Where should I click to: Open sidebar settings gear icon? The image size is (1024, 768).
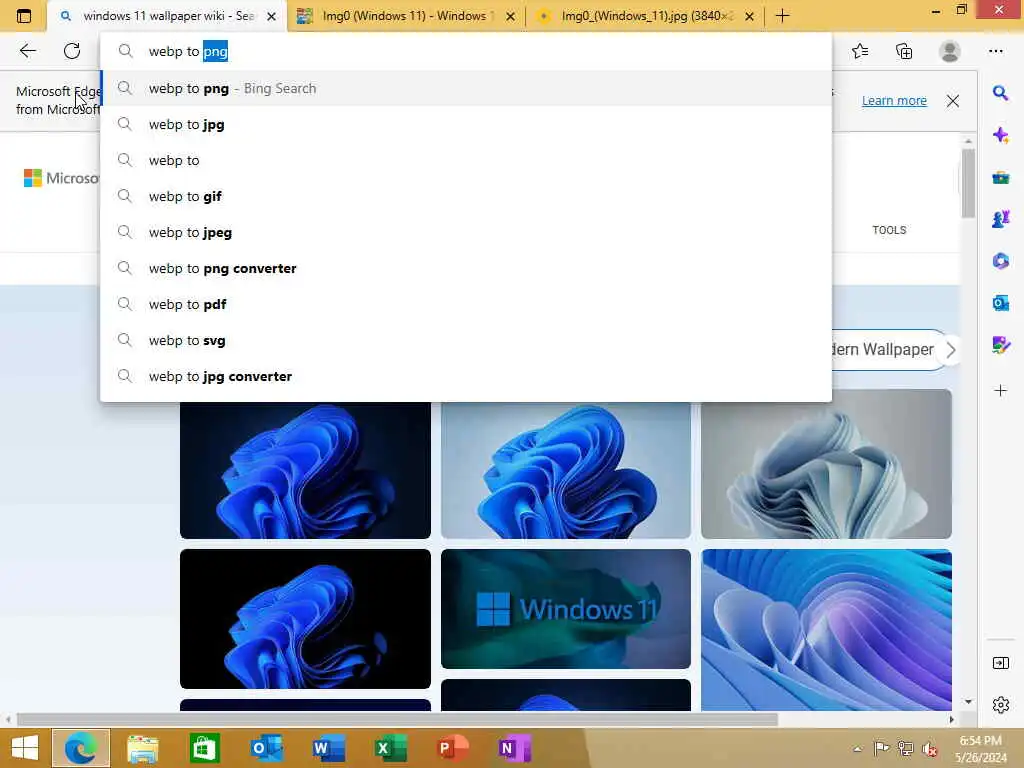[1000, 705]
